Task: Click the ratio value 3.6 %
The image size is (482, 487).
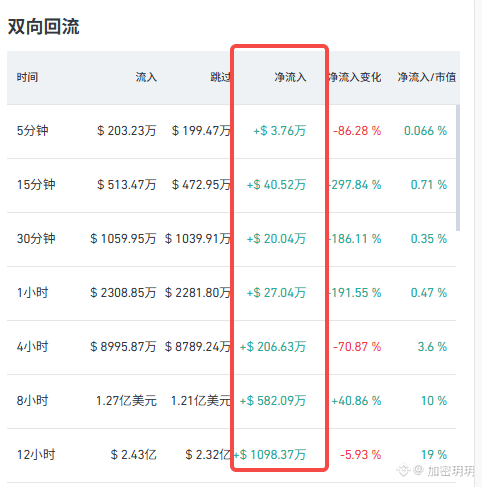Action: tap(432, 346)
